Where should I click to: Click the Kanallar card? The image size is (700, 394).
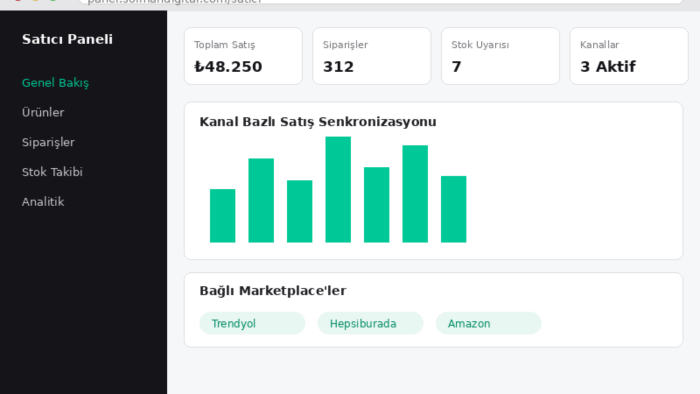click(629, 56)
